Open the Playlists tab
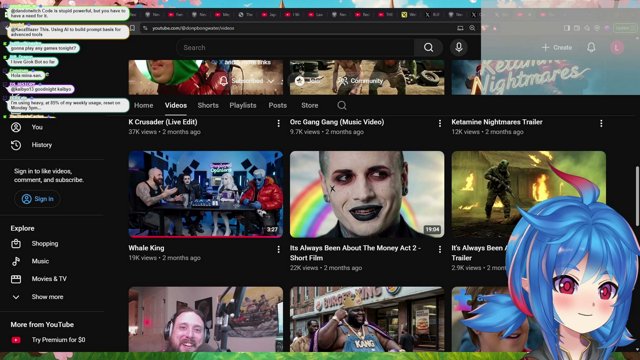The image size is (640, 360). pyautogui.click(x=243, y=105)
